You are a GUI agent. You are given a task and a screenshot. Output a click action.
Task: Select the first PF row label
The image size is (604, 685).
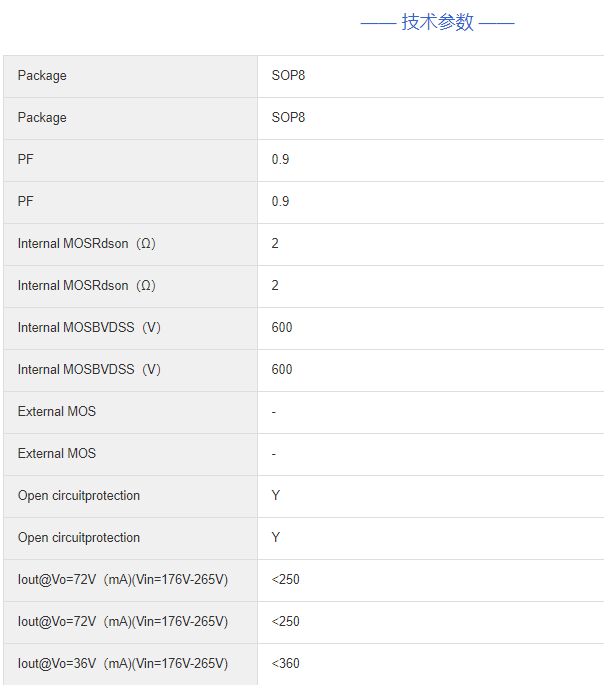pyautogui.click(x=26, y=160)
